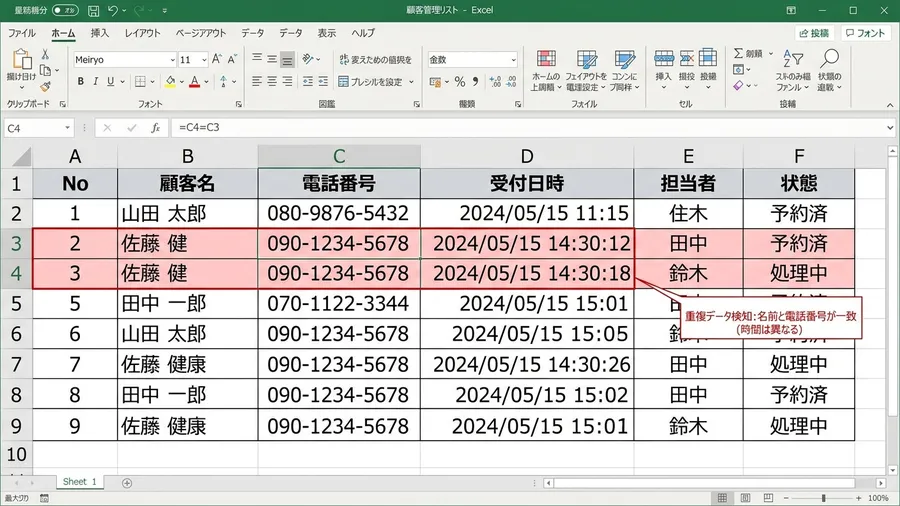Center text horizontally

click(x=271, y=81)
